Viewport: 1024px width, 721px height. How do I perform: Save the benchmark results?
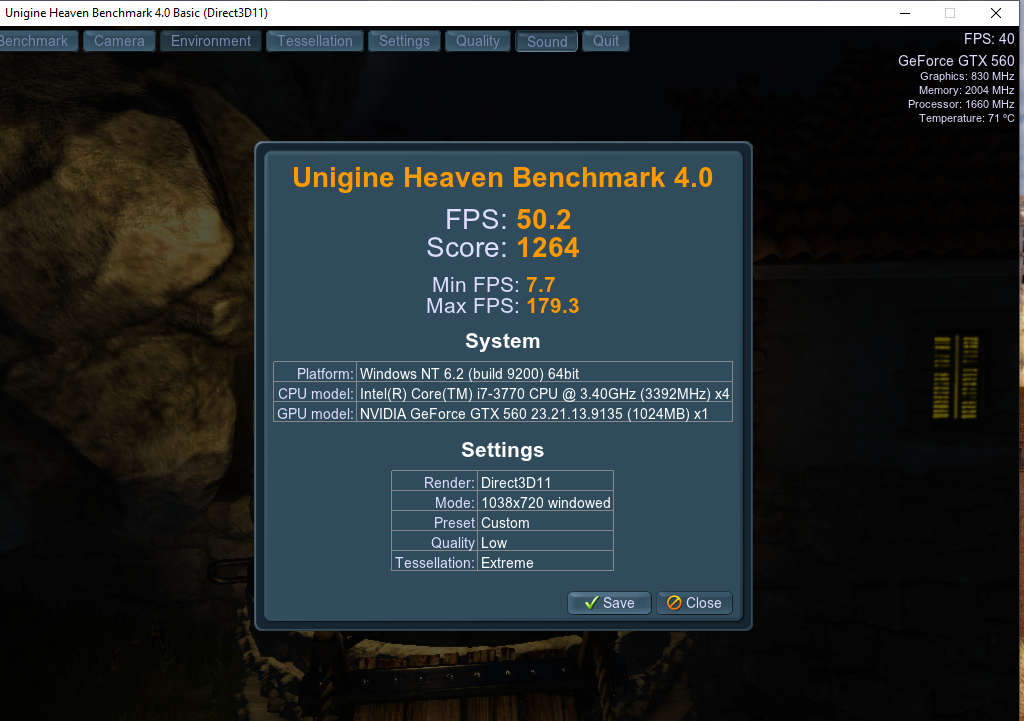609,602
